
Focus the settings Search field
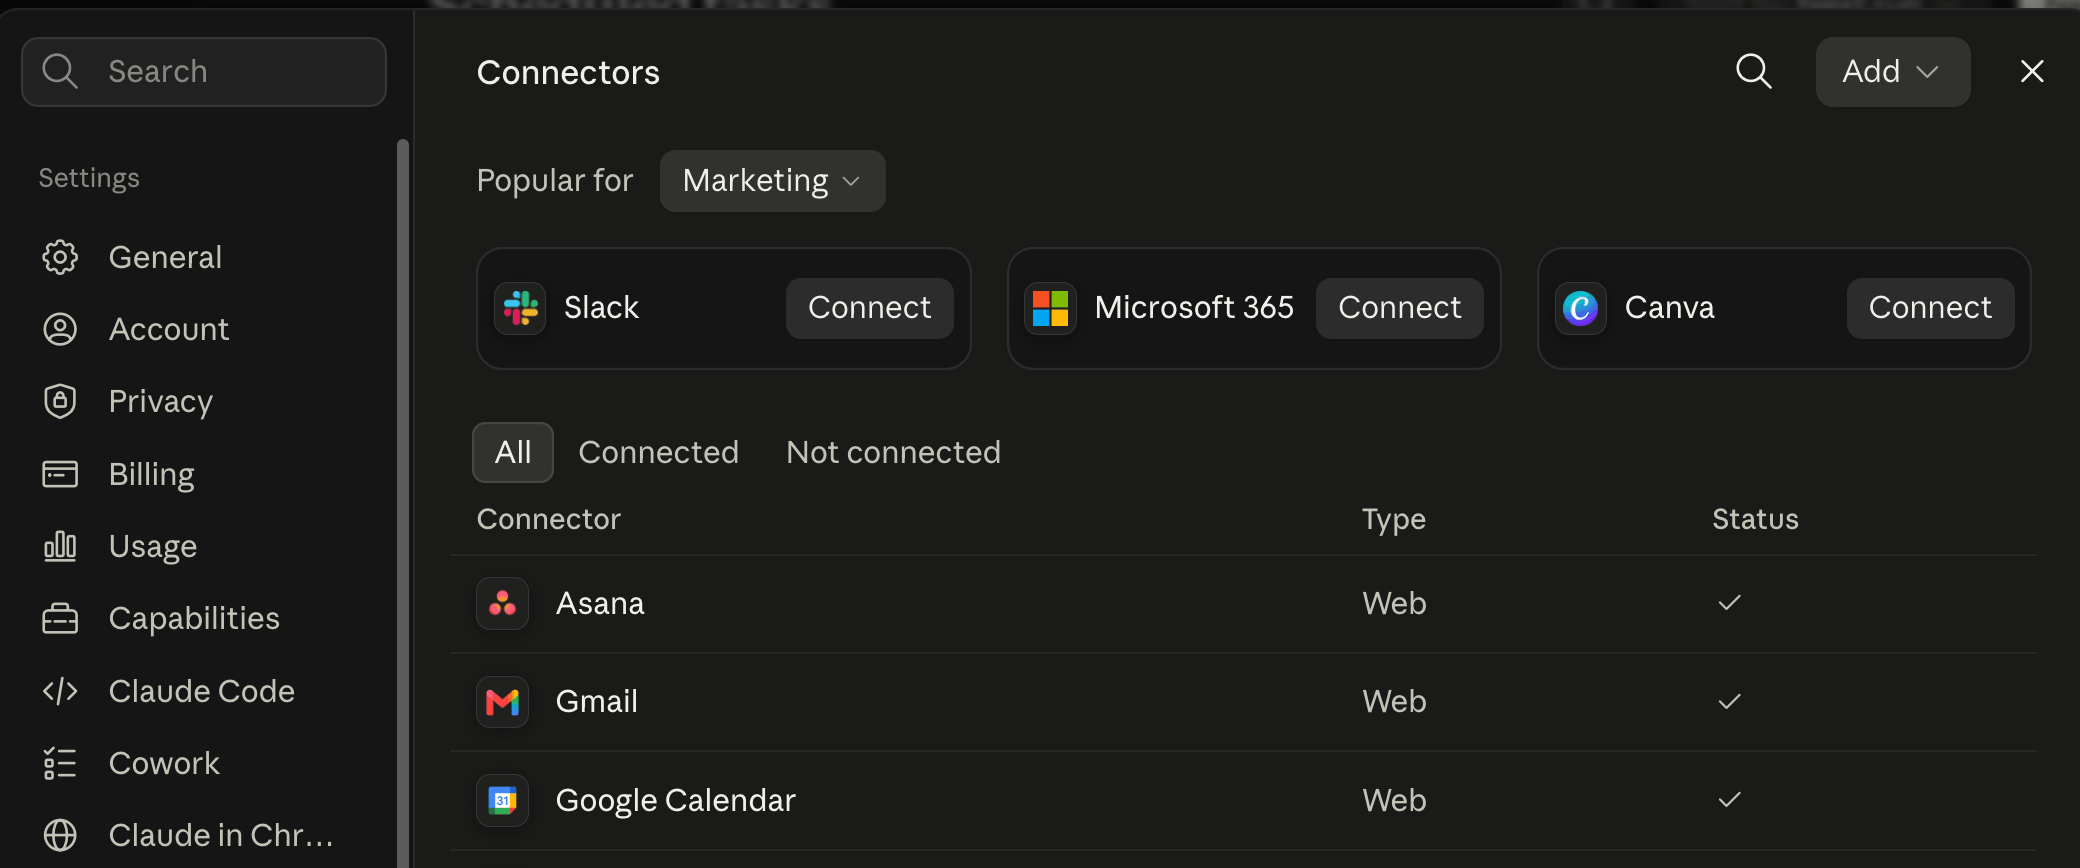(204, 72)
